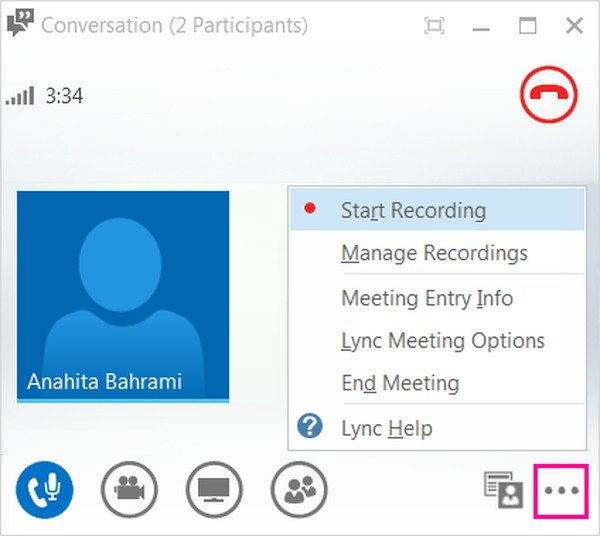Toggle full screen view in title bar
The width and height of the screenshot is (600, 536).
pyautogui.click(x=434, y=26)
